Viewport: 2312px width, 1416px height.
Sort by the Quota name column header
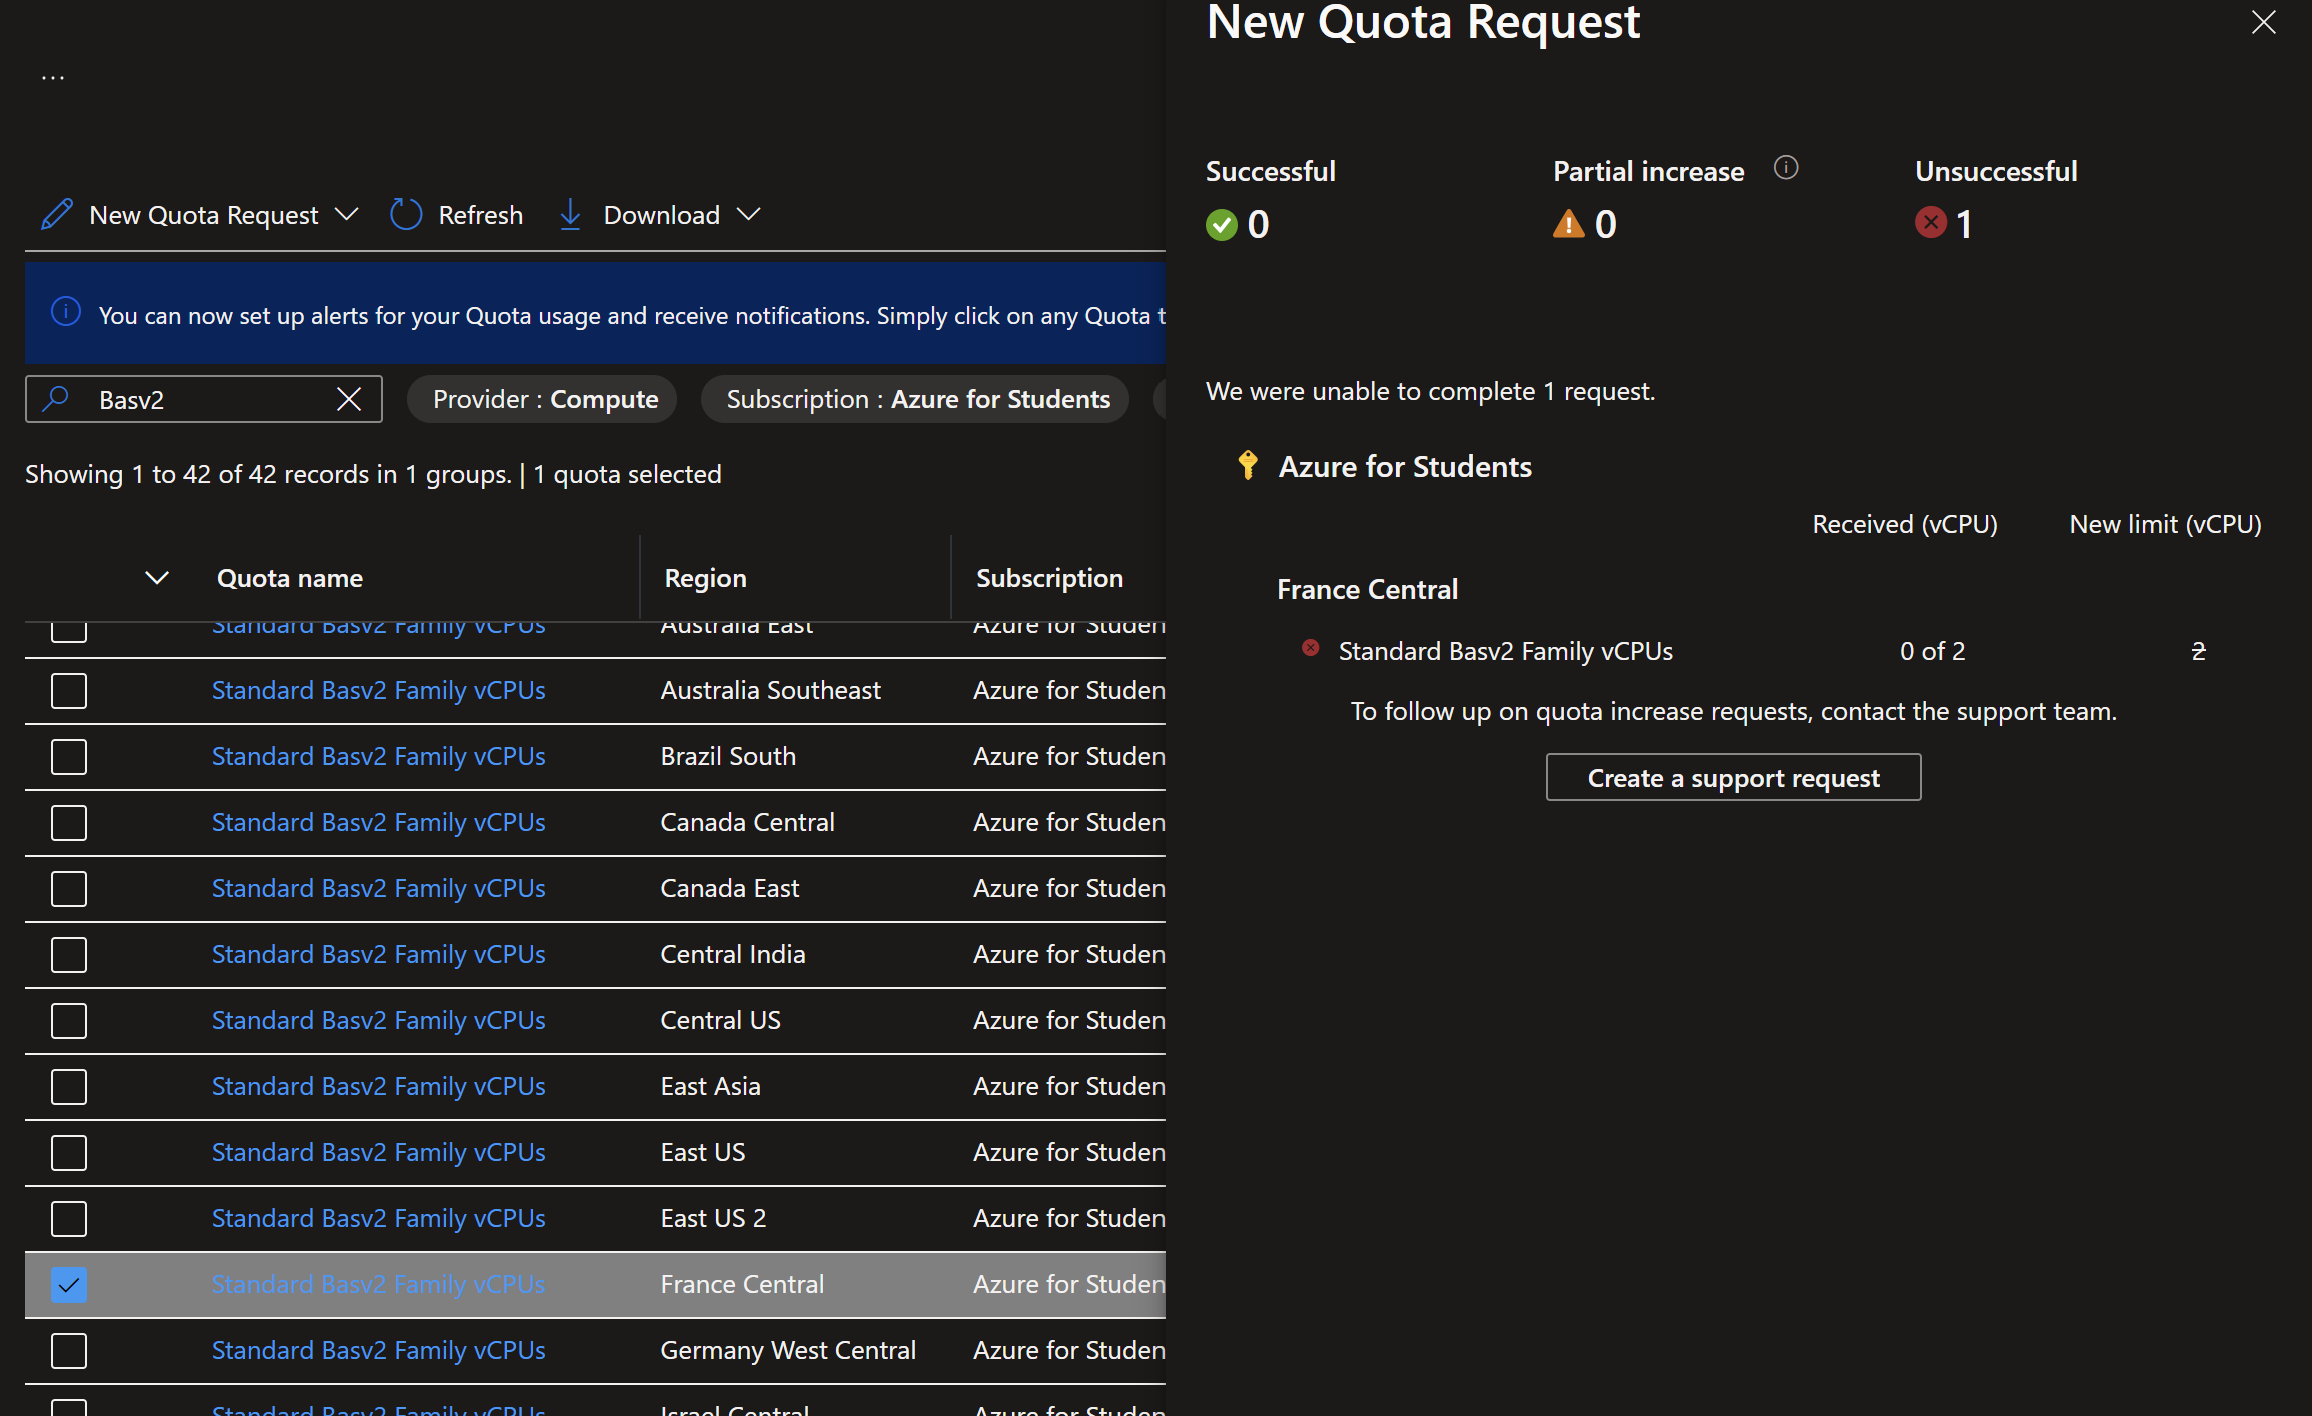click(x=290, y=578)
